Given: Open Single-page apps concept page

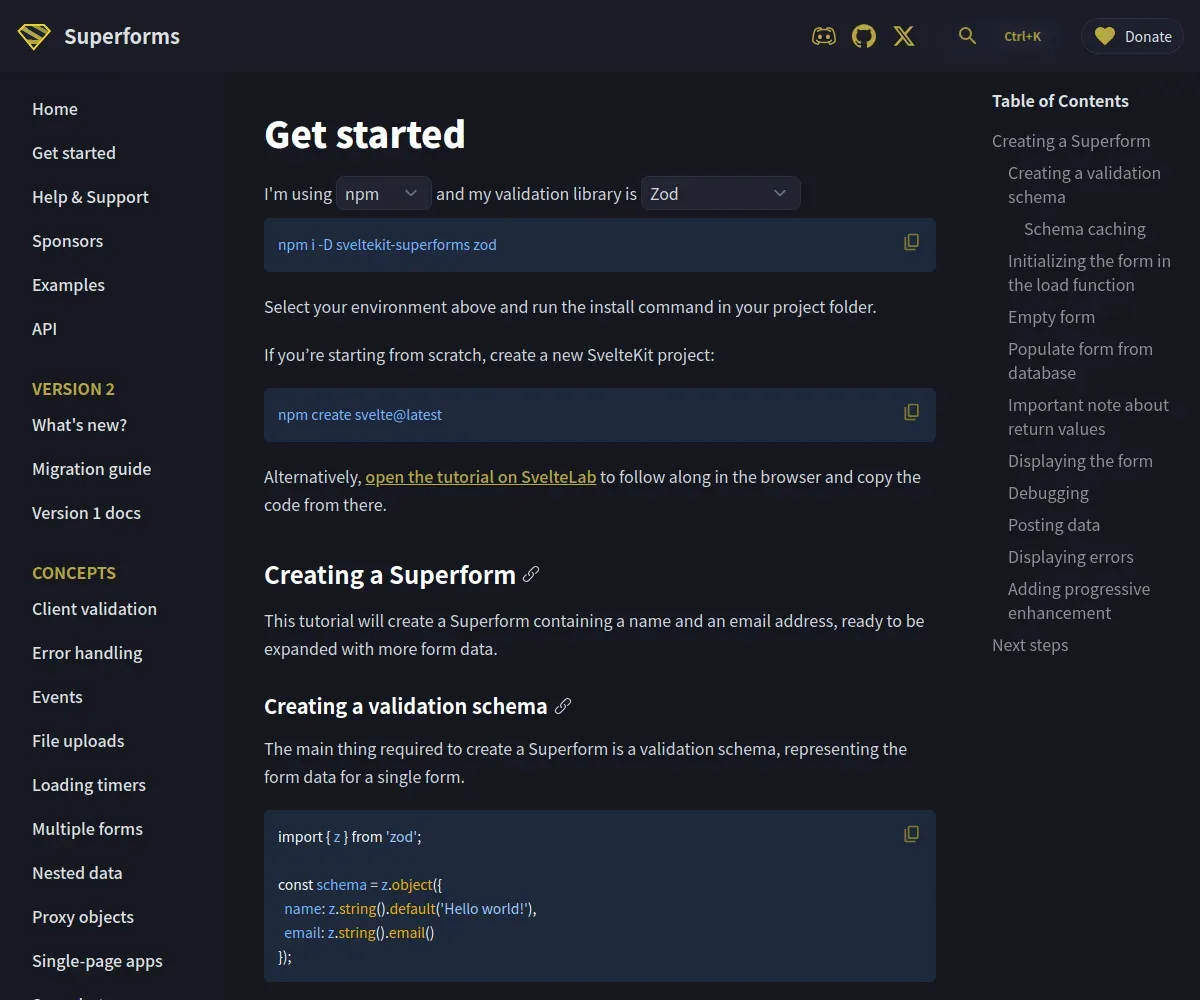Looking at the screenshot, I should click(97, 961).
